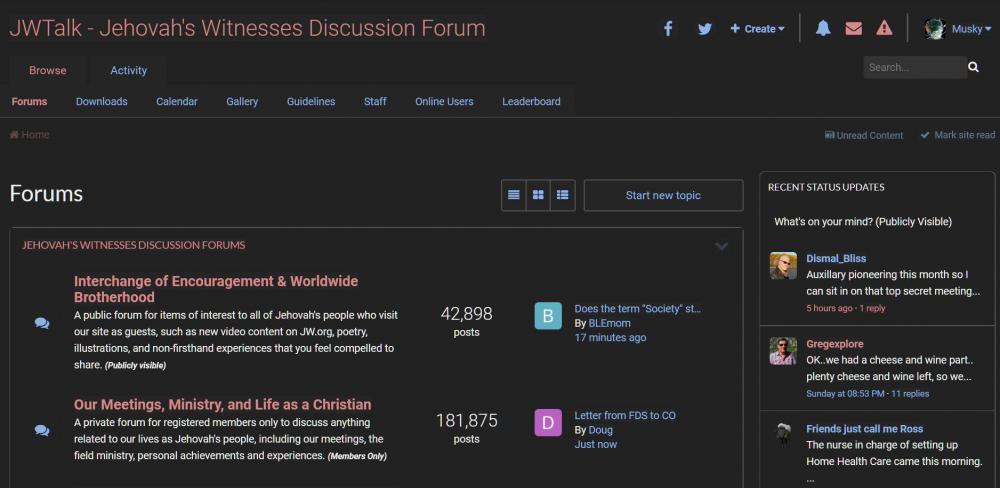Click the Mark site read link
The image size is (1000, 488).
coord(958,135)
